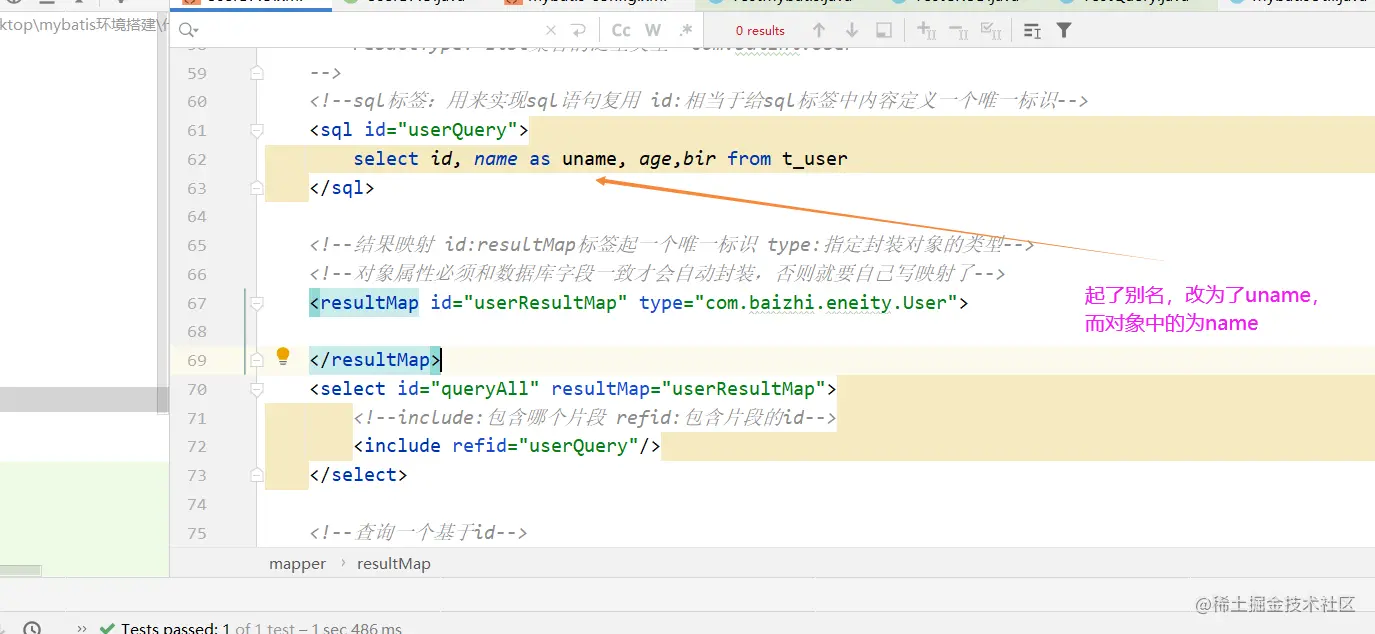Click the green Tests passed checkmark
1375x634 pixels.
[x=107, y=628]
